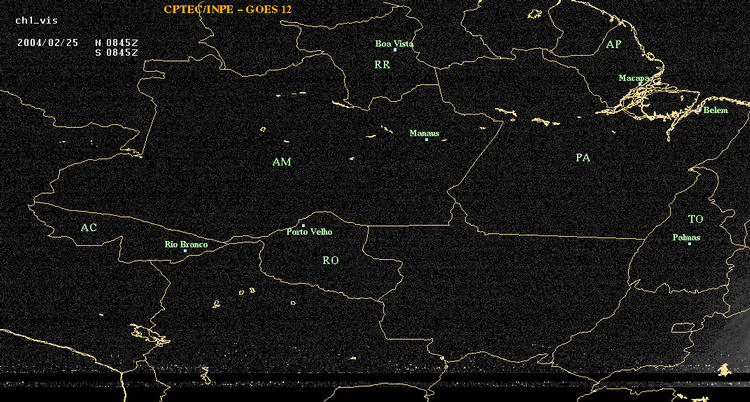This screenshot has height=402, width=750.
Task: Click the S 0845Z time label
Action: 117,52
